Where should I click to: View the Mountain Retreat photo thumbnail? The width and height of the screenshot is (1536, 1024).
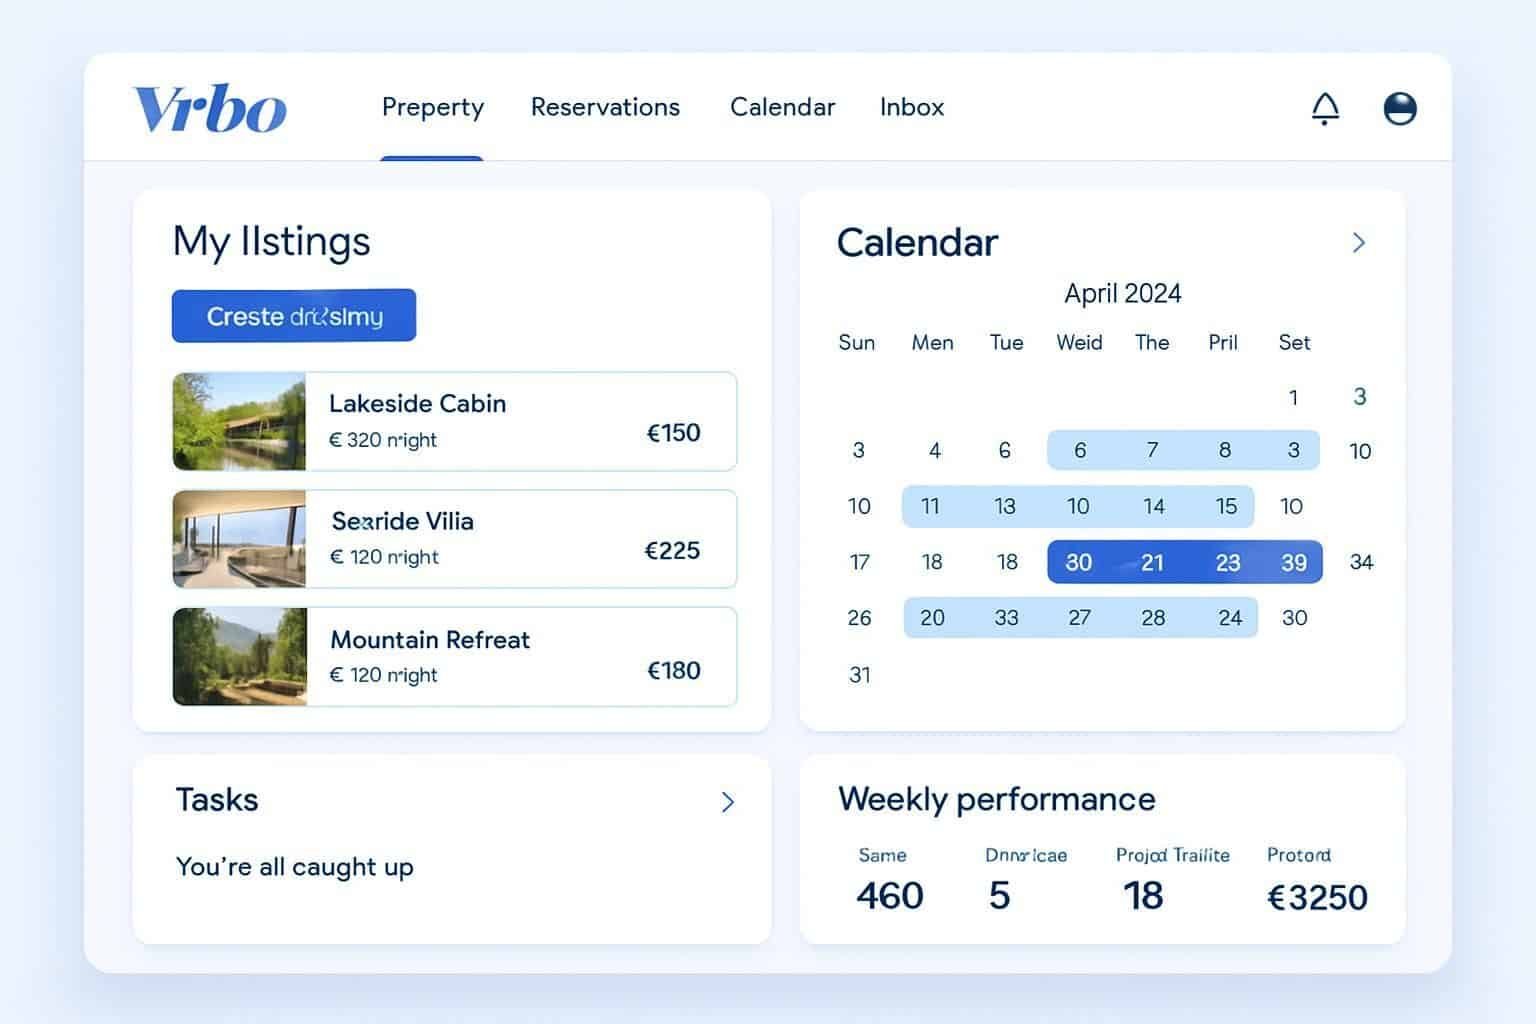coord(240,656)
